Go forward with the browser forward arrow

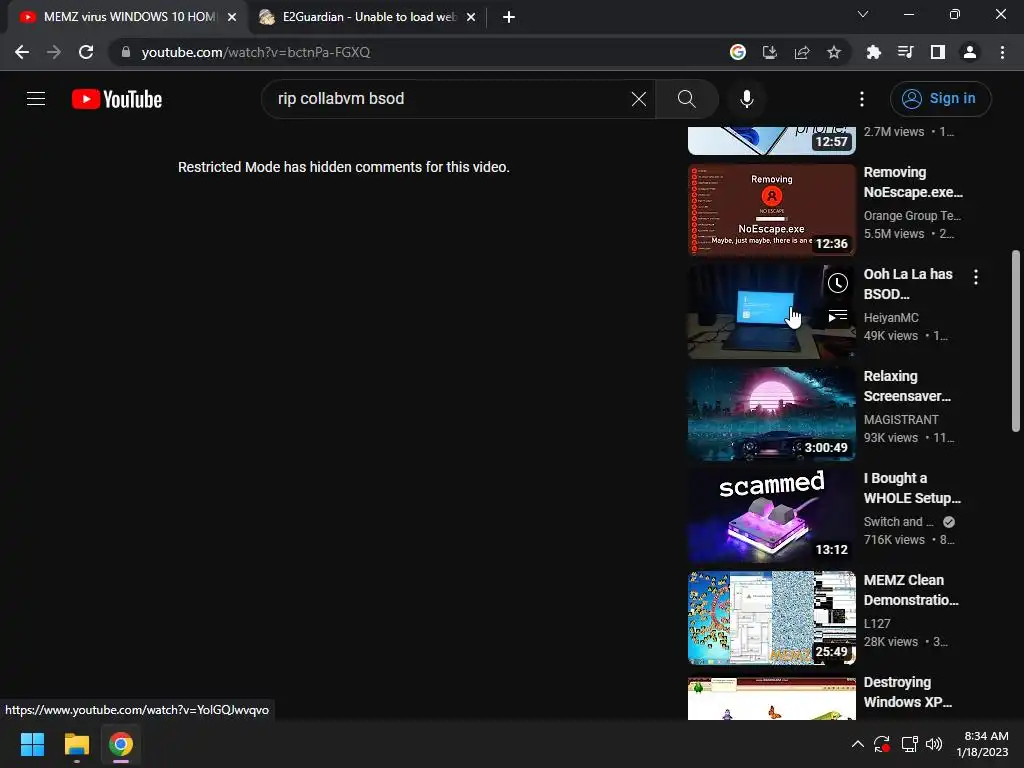[54, 52]
